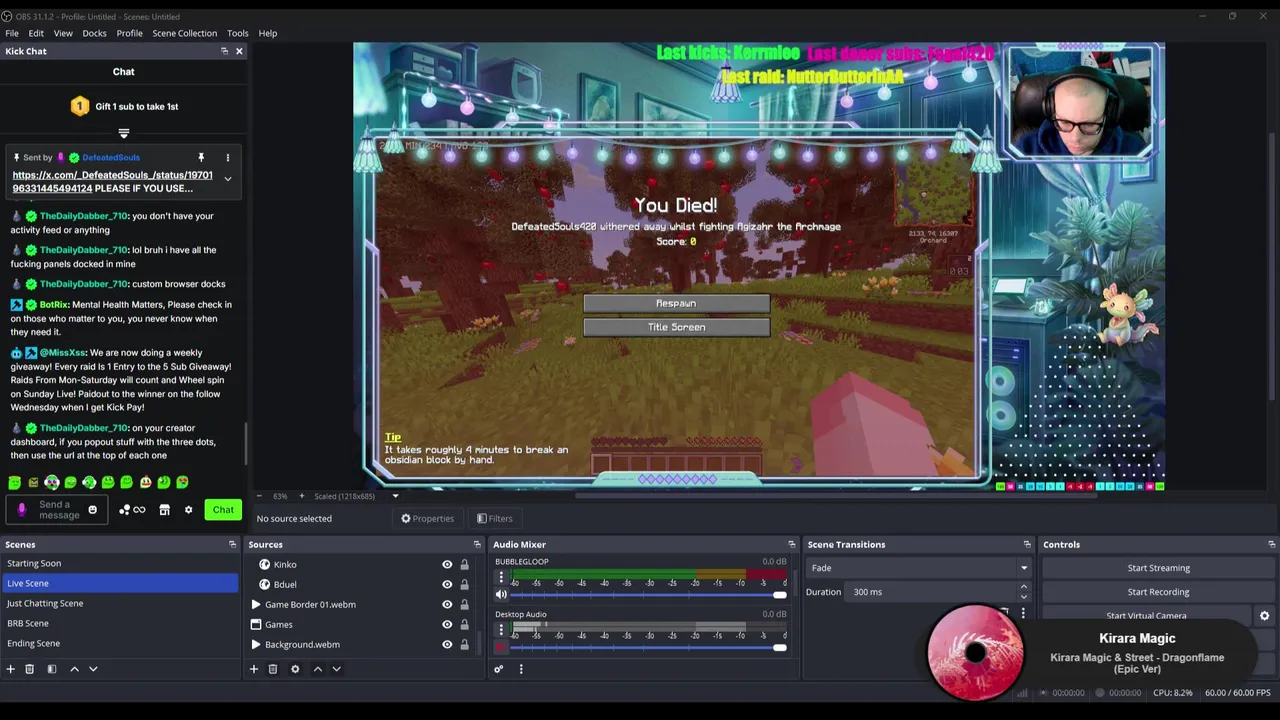Hide Background.webm source
This screenshot has height=720, width=1280.
coord(447,644)
